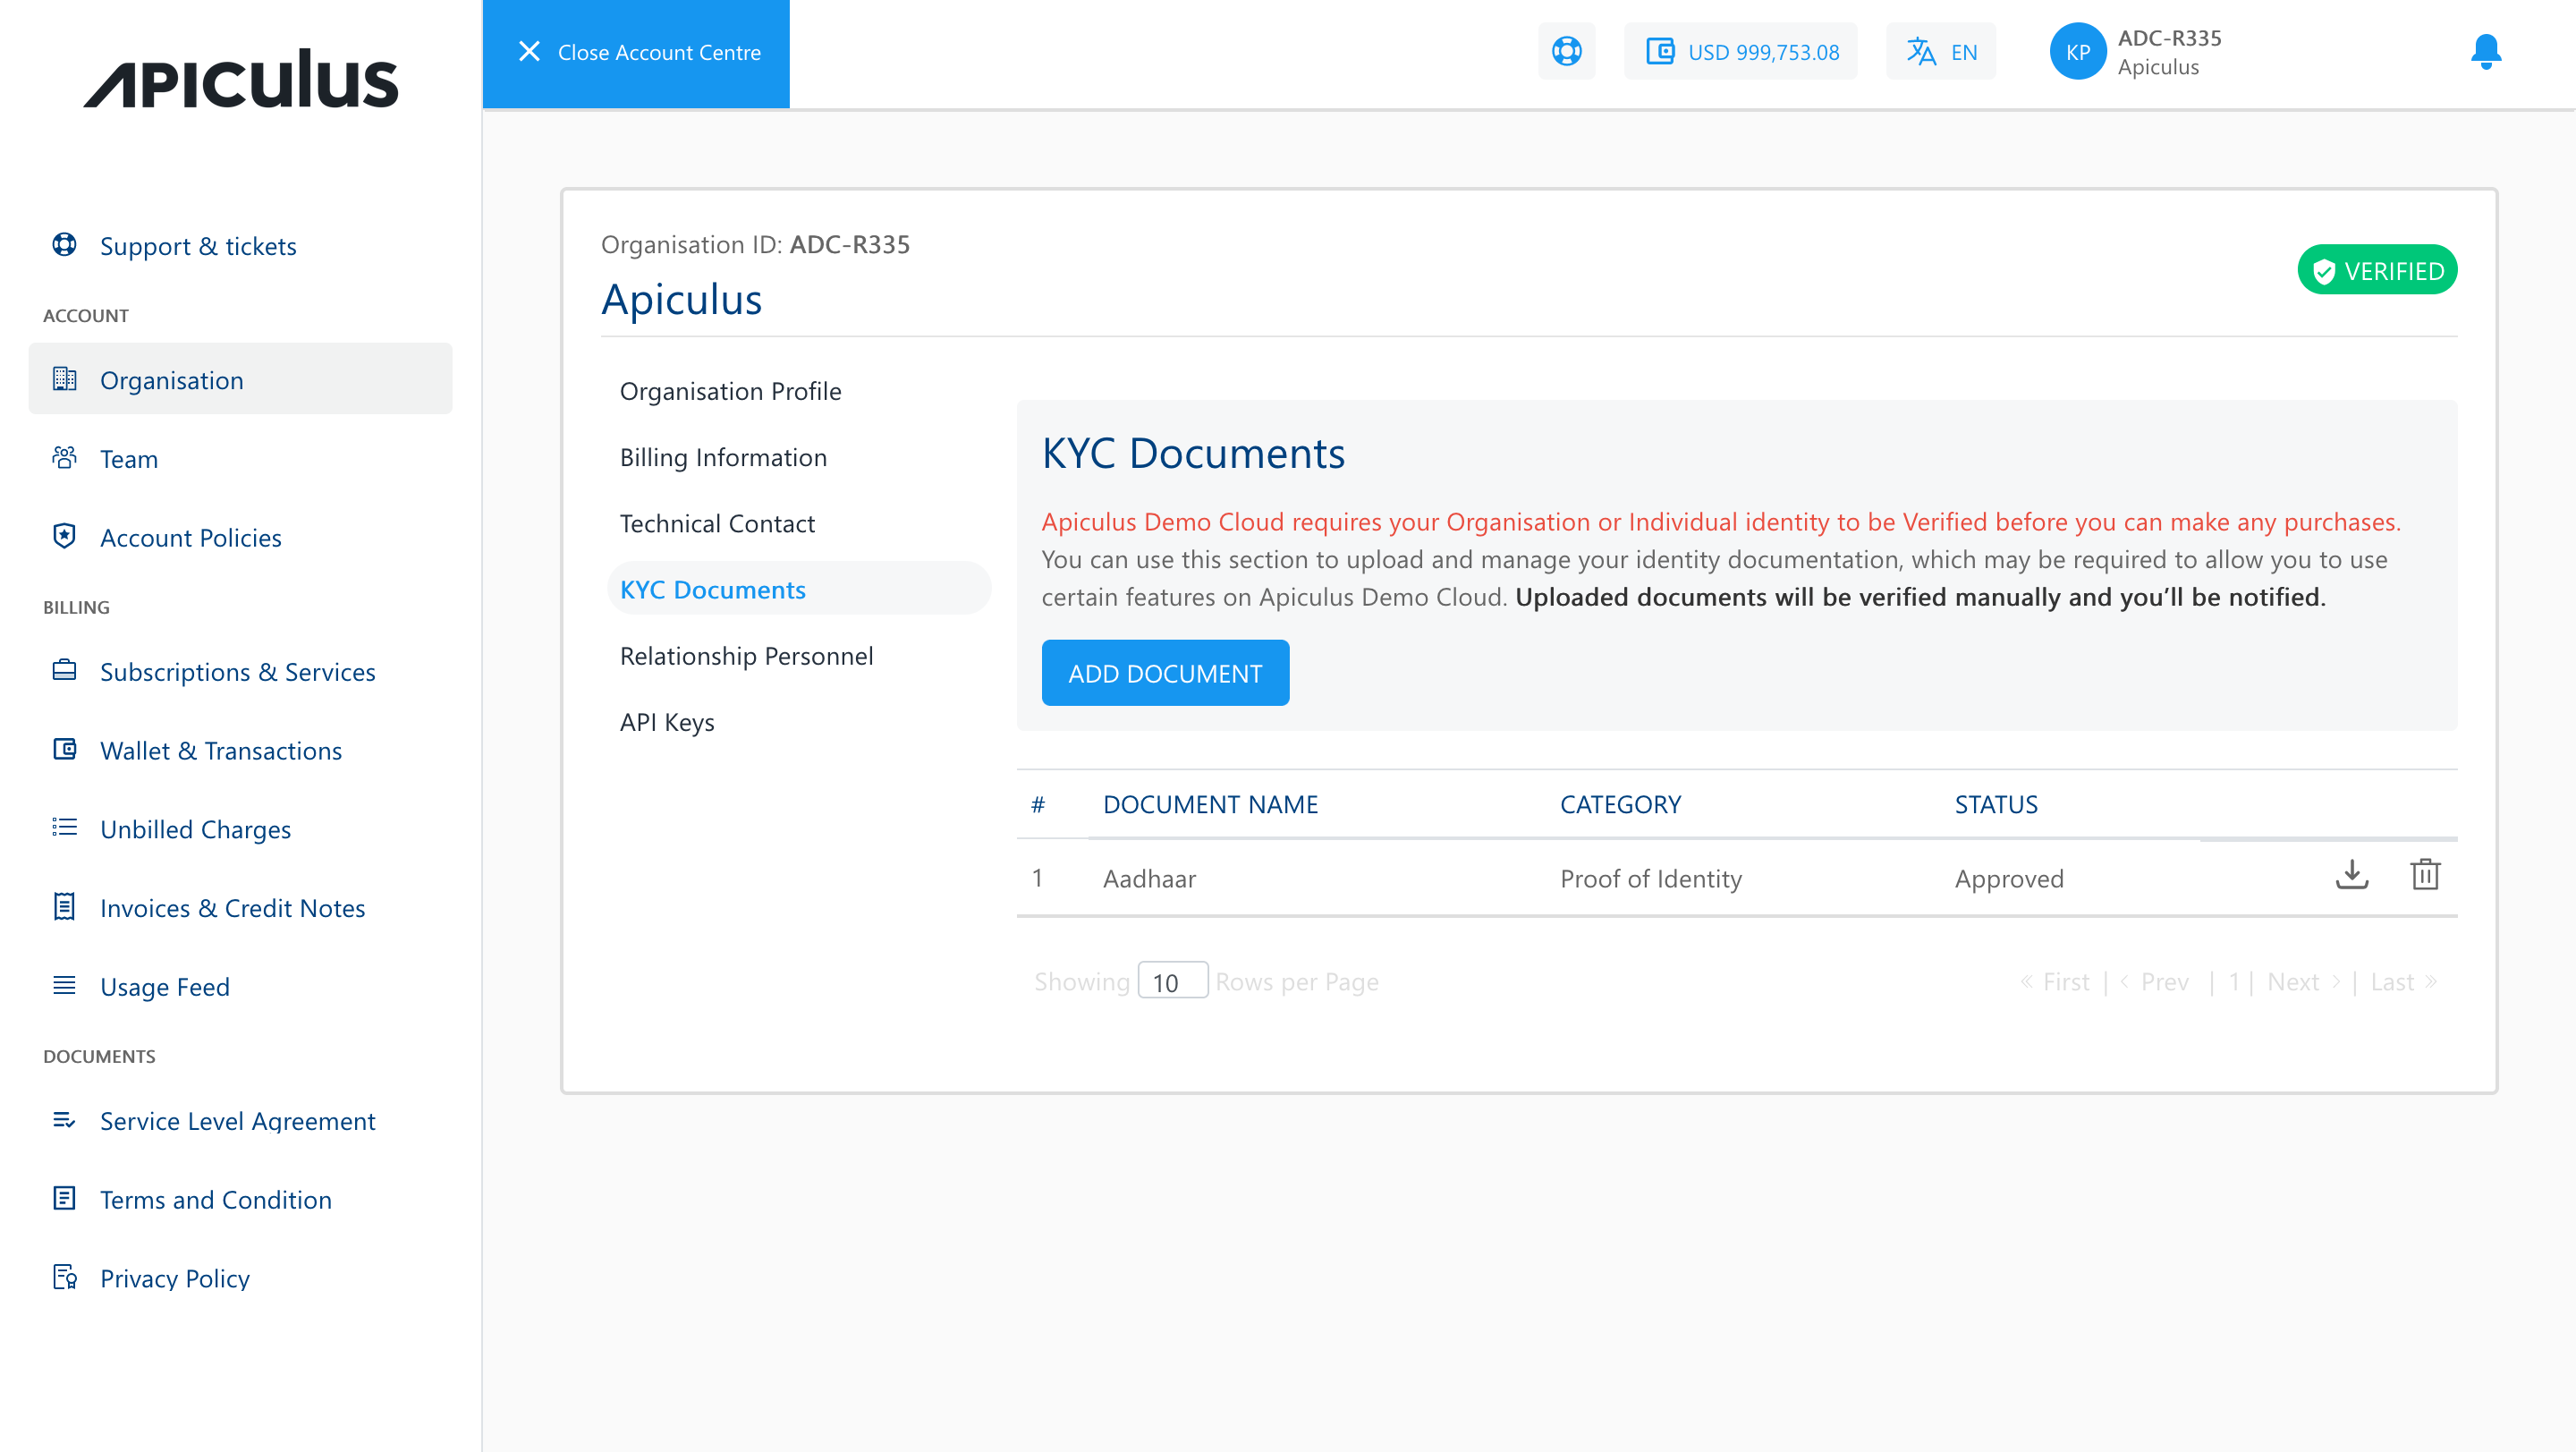Click the Apiculus logo
The height and width of the screenshot is (1452, 2576).
(240, 78)
